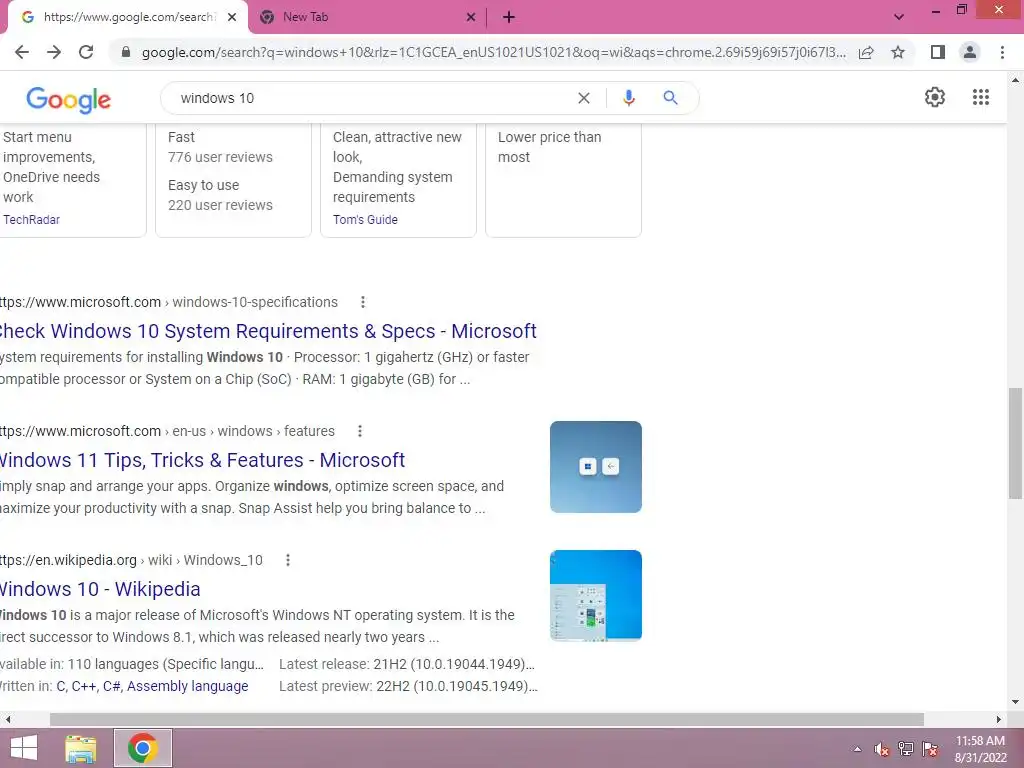This screenshot has width=1024, height=768.
Task: Open network status tray icon
Action: click(905, 749)
